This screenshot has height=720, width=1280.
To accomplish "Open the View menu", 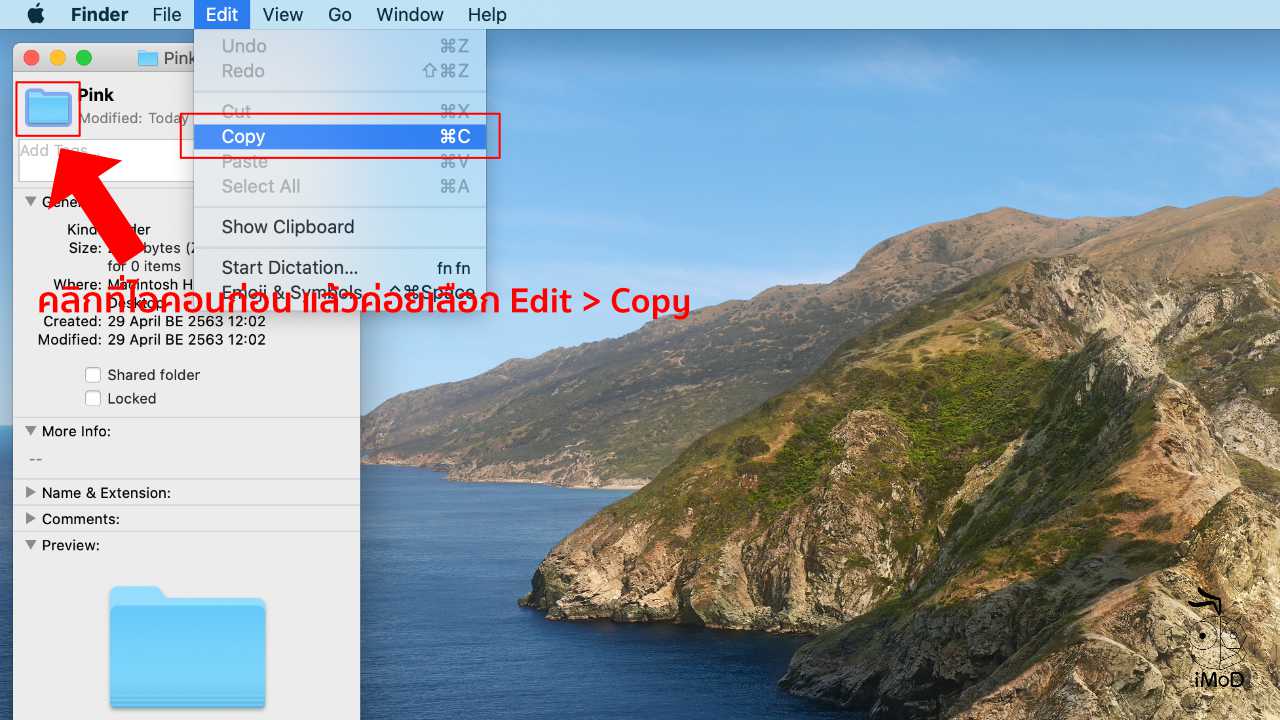I will (283, 14).
